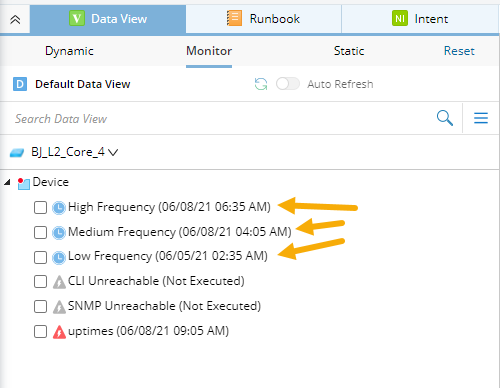Viewport: 500px width, 388px height.
Task: Click the BJ_L2_Core_4 device icon
Action: point(17,153)
